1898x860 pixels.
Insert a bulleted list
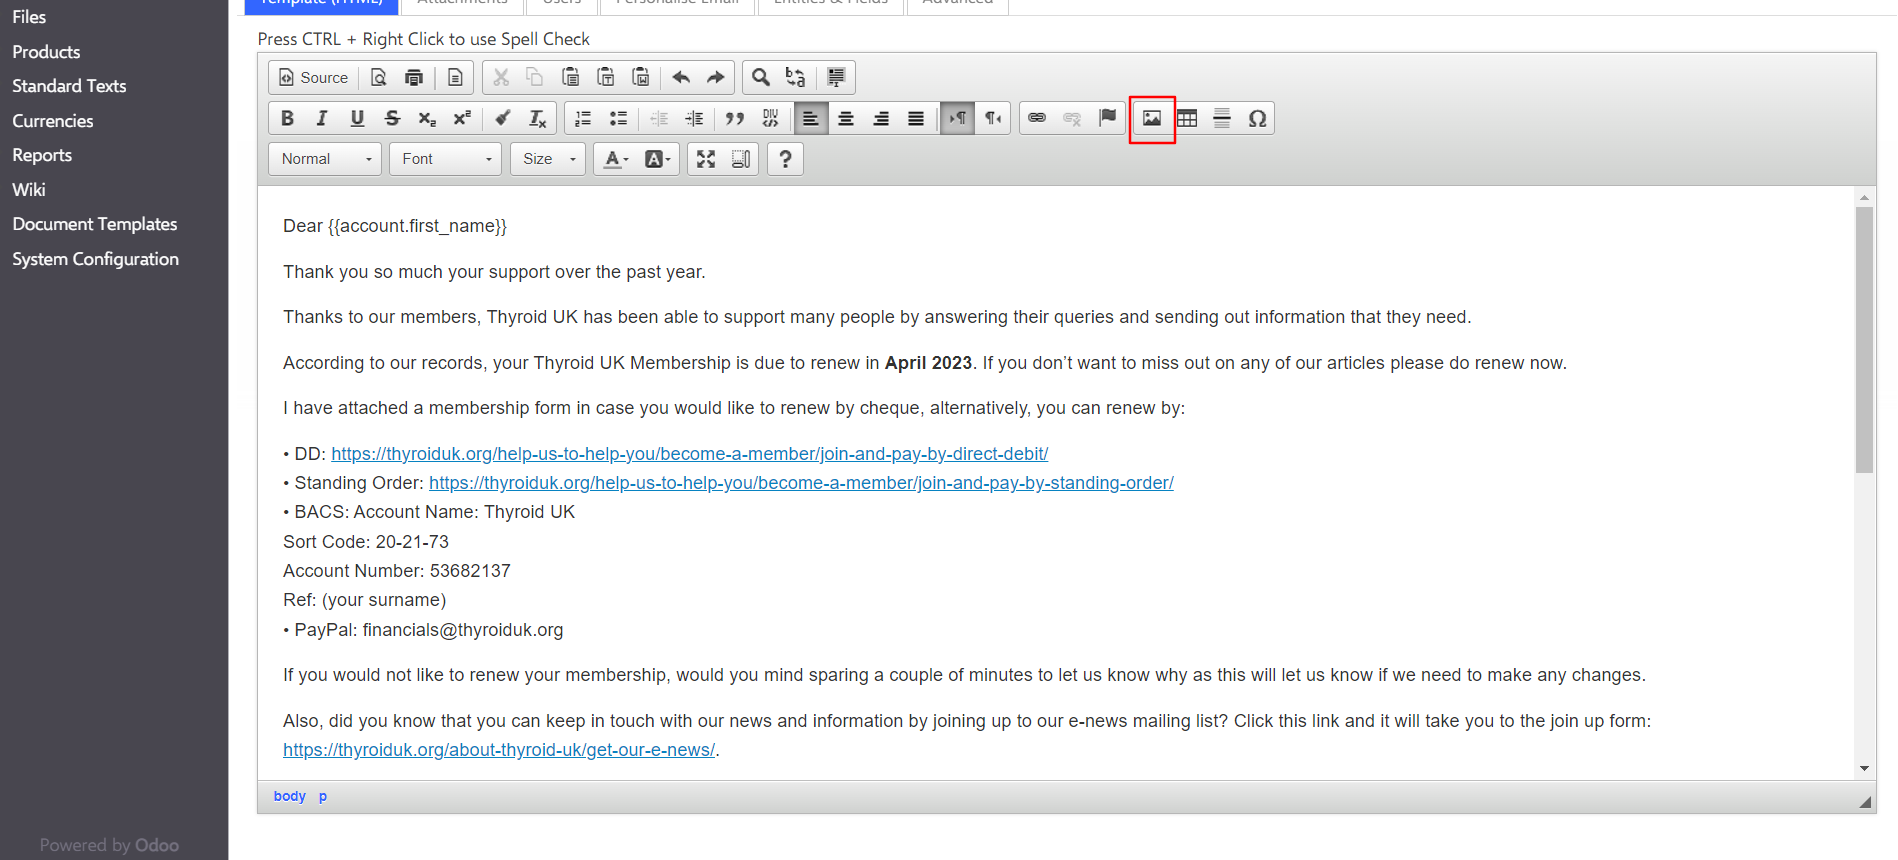tap(618, 118)
